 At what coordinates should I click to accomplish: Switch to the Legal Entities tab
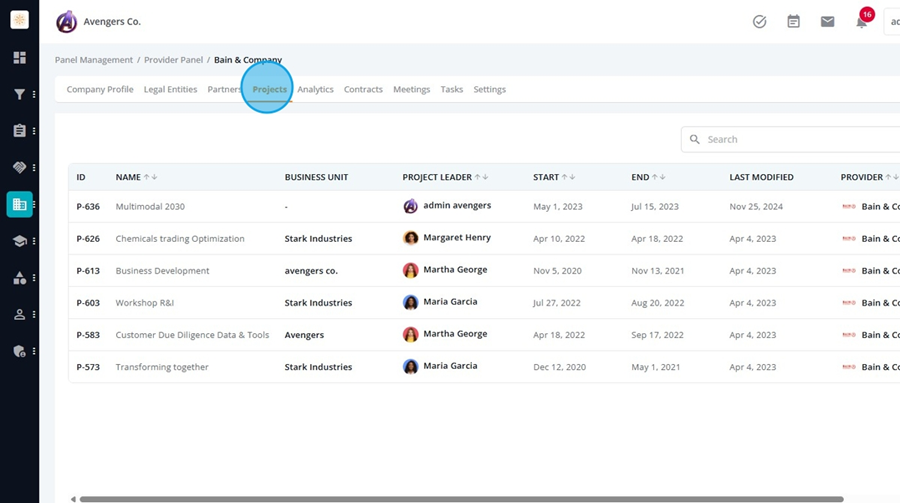[170, 89]
